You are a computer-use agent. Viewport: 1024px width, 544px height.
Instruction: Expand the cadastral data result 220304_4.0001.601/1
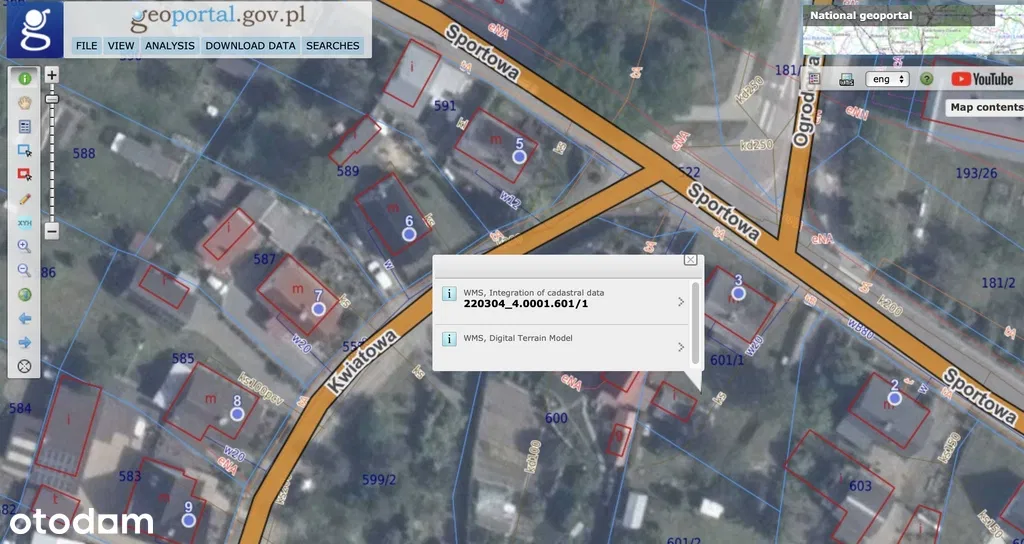pyautogui.click(x=680, y=301)
